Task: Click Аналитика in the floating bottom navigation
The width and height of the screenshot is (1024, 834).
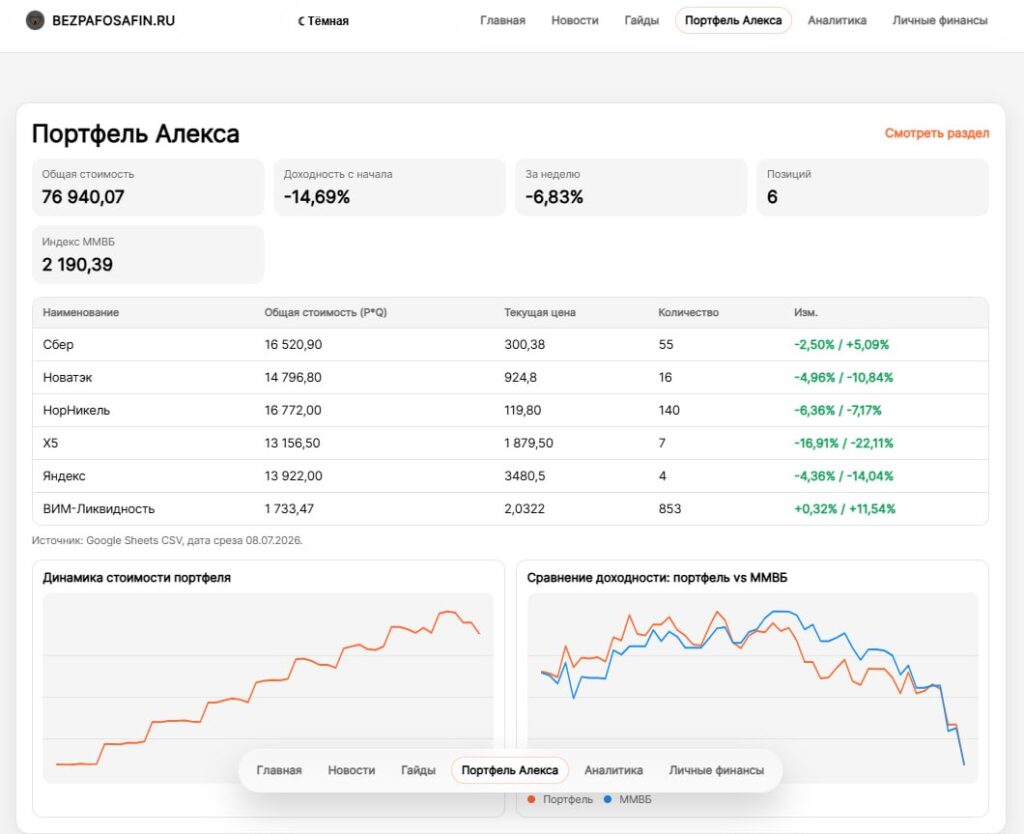Action: coord(613,770)
